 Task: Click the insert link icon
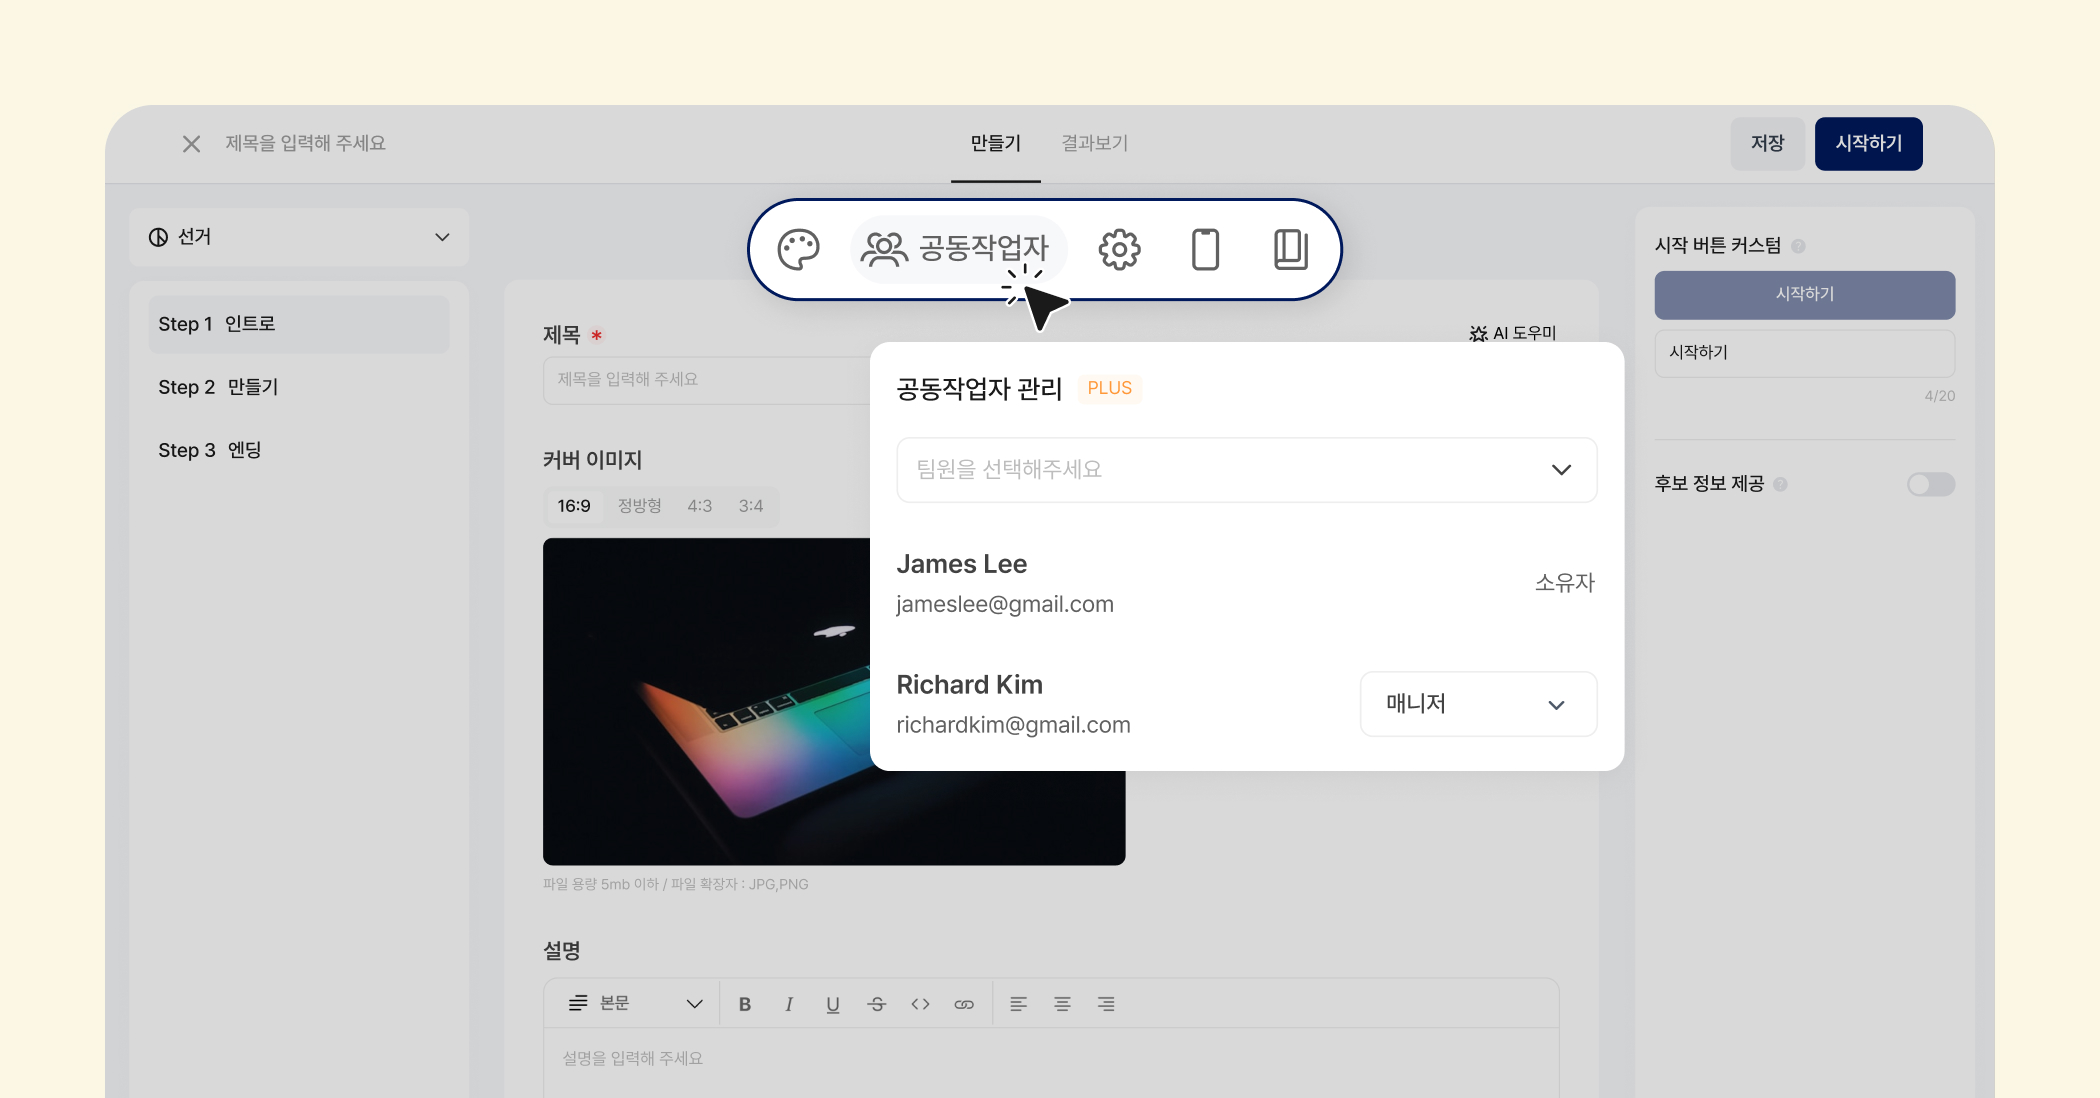click(964, 1004)
